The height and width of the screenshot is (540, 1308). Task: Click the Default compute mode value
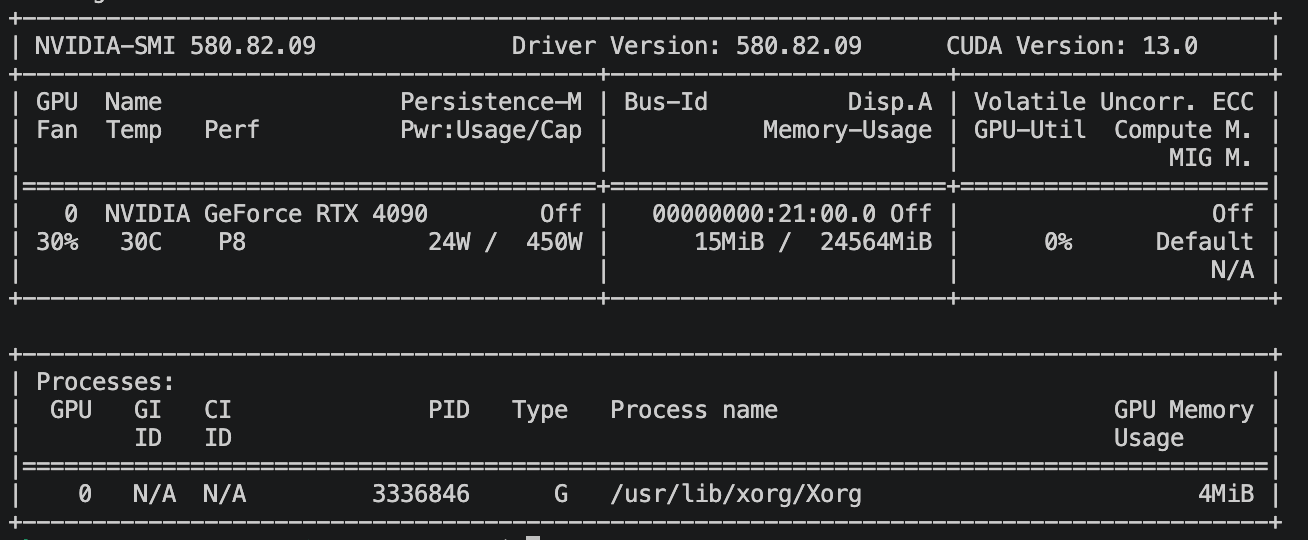(x=1204, y=241)
